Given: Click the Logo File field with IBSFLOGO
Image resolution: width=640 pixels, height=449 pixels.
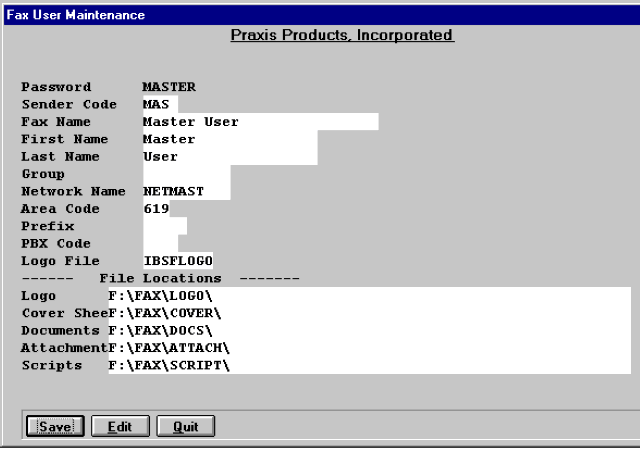Looking at the screenshot, I should pyautogui.click(x=178, y=261).
